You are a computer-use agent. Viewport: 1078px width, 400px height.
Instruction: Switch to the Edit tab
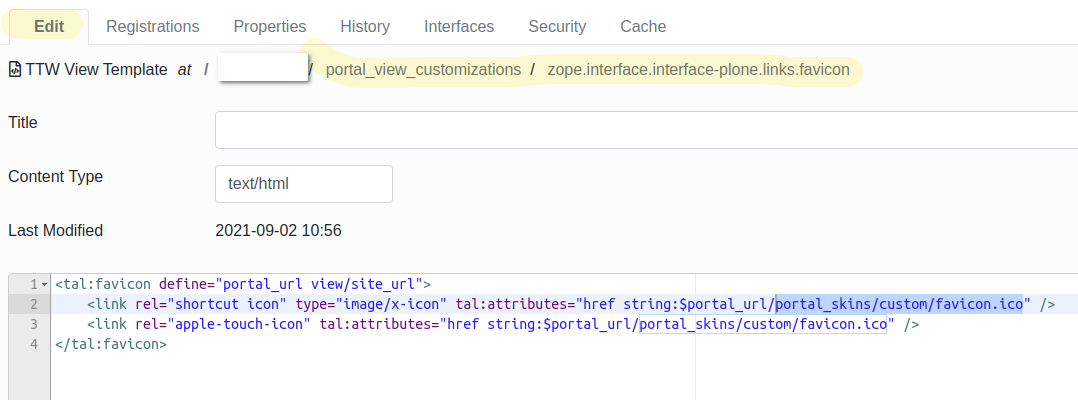point(49,27)
